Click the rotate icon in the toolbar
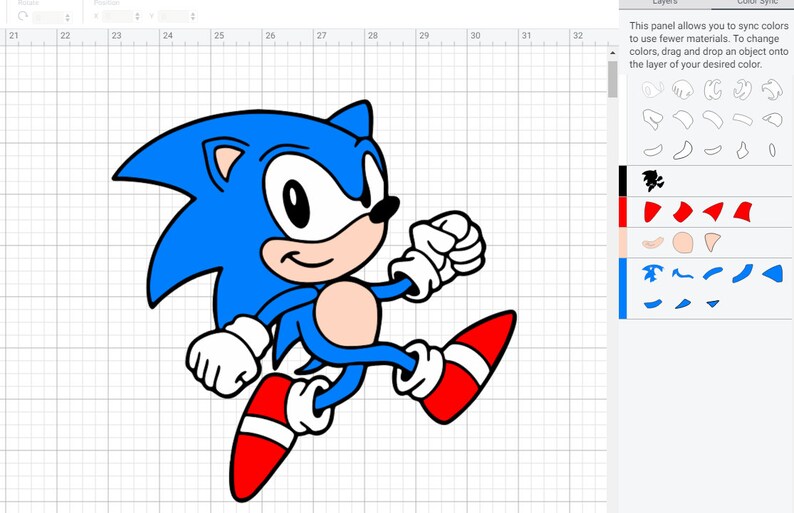 [23, 16]
